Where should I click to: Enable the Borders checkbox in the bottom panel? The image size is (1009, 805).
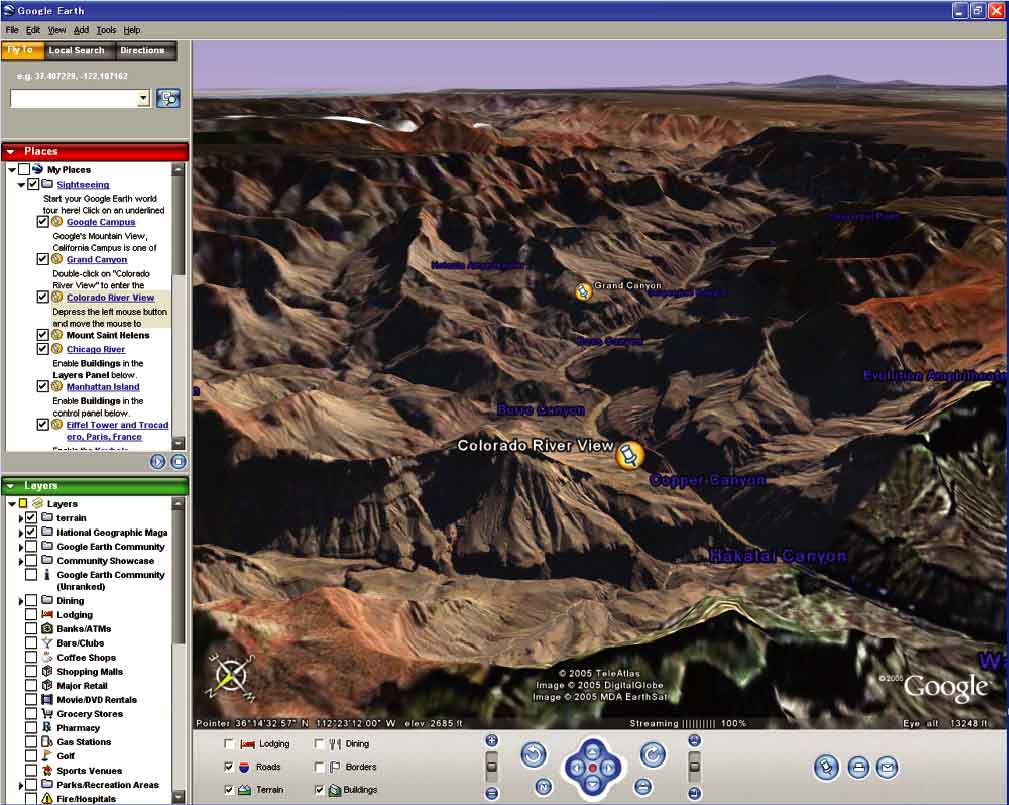[x=319, y=767]
